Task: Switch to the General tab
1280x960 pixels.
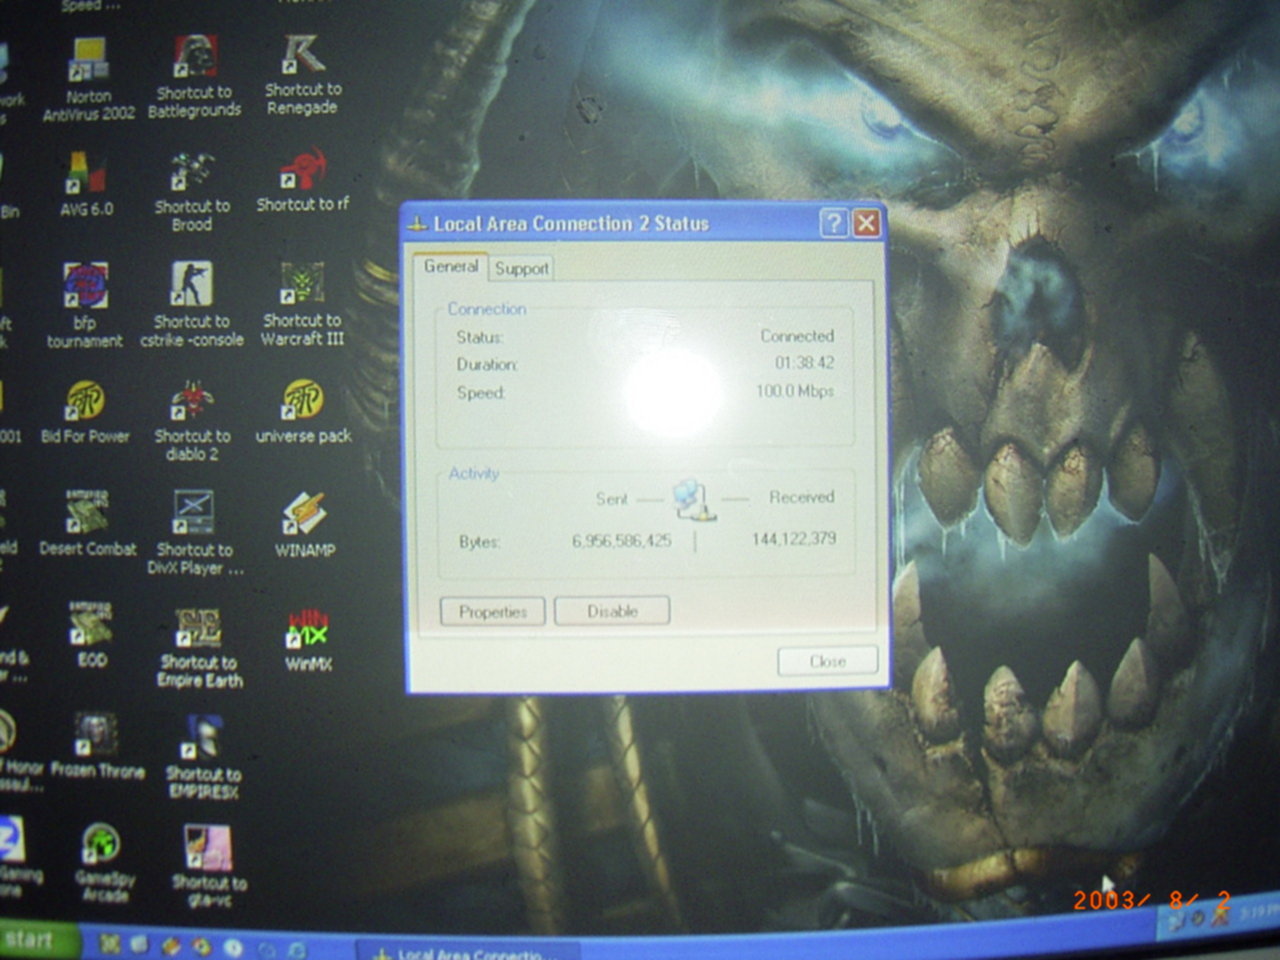Action: click(451, 266)
